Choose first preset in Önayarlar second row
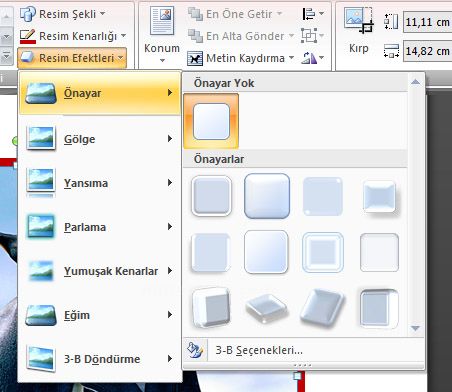The height and width of the screenshot is (392, 452). click(x=211, y=252)
